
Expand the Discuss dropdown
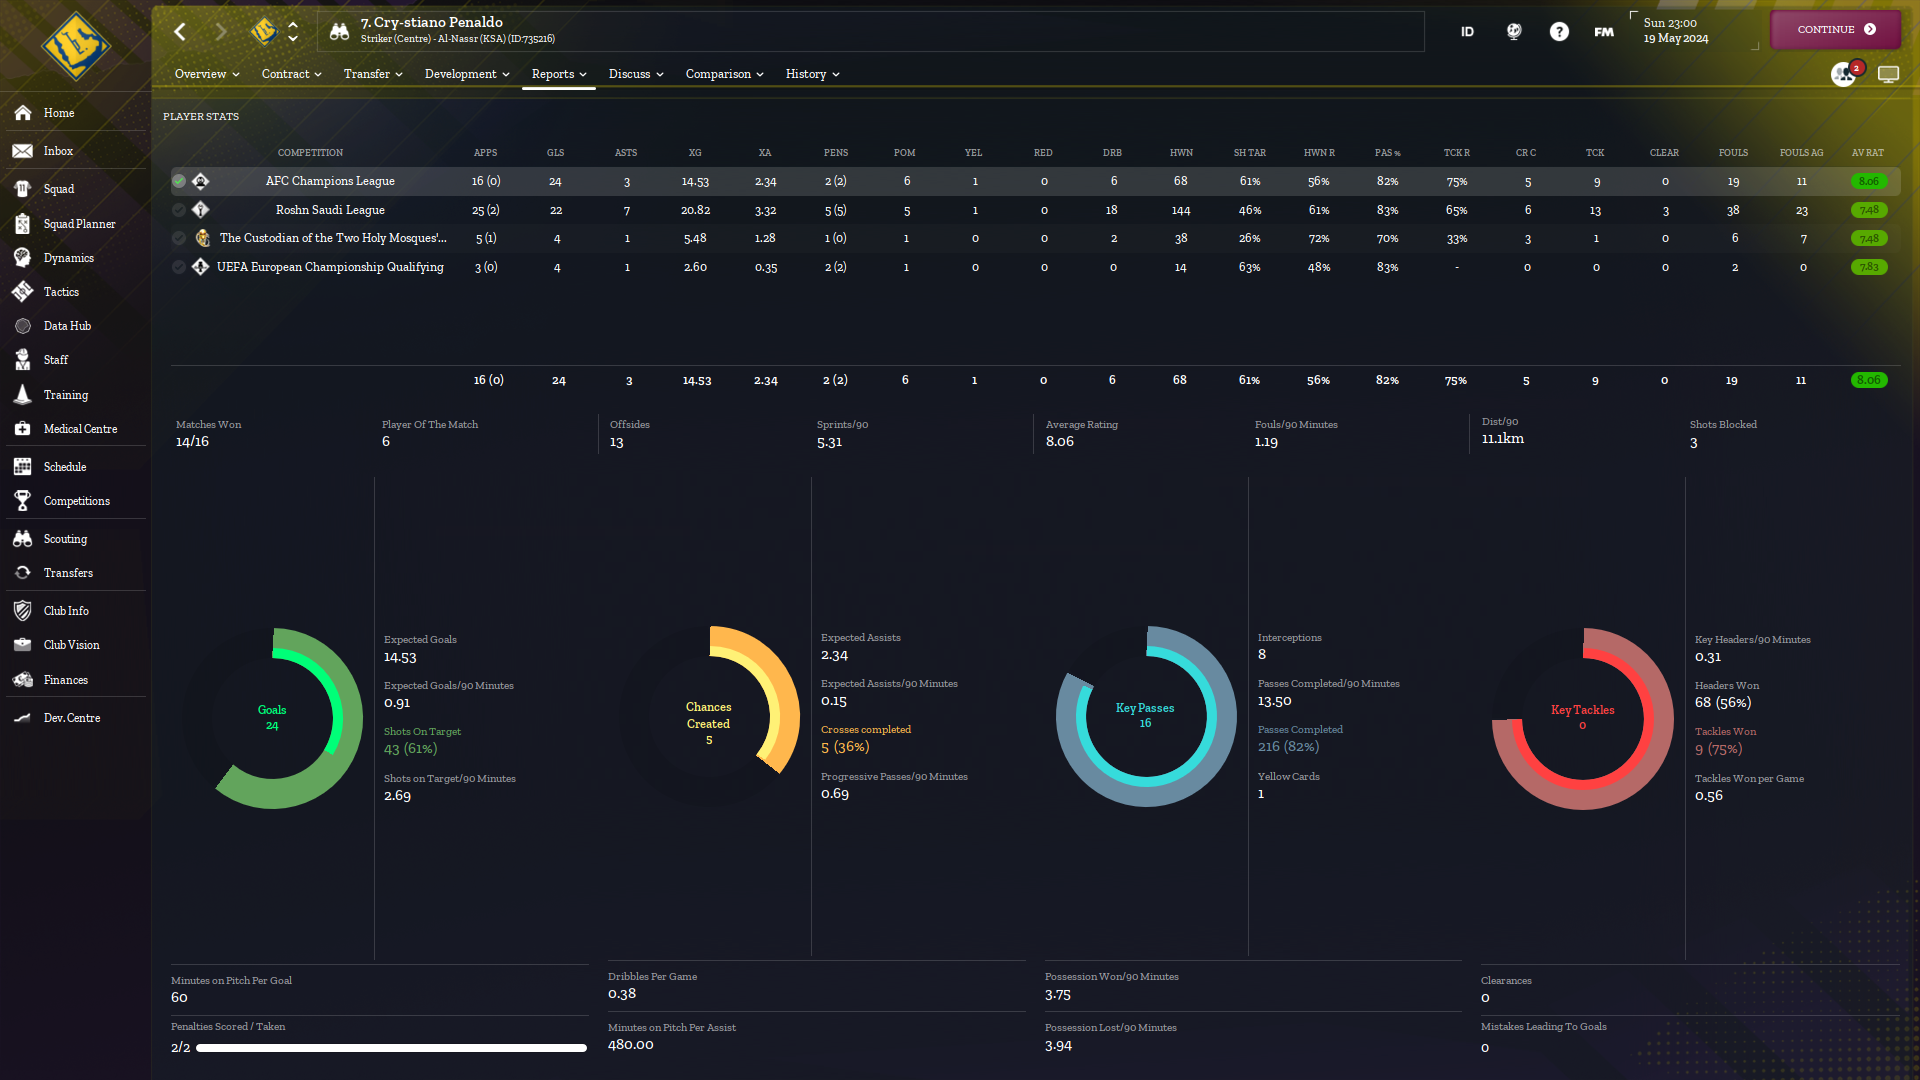pyautogui.click(x=636, y=74)
